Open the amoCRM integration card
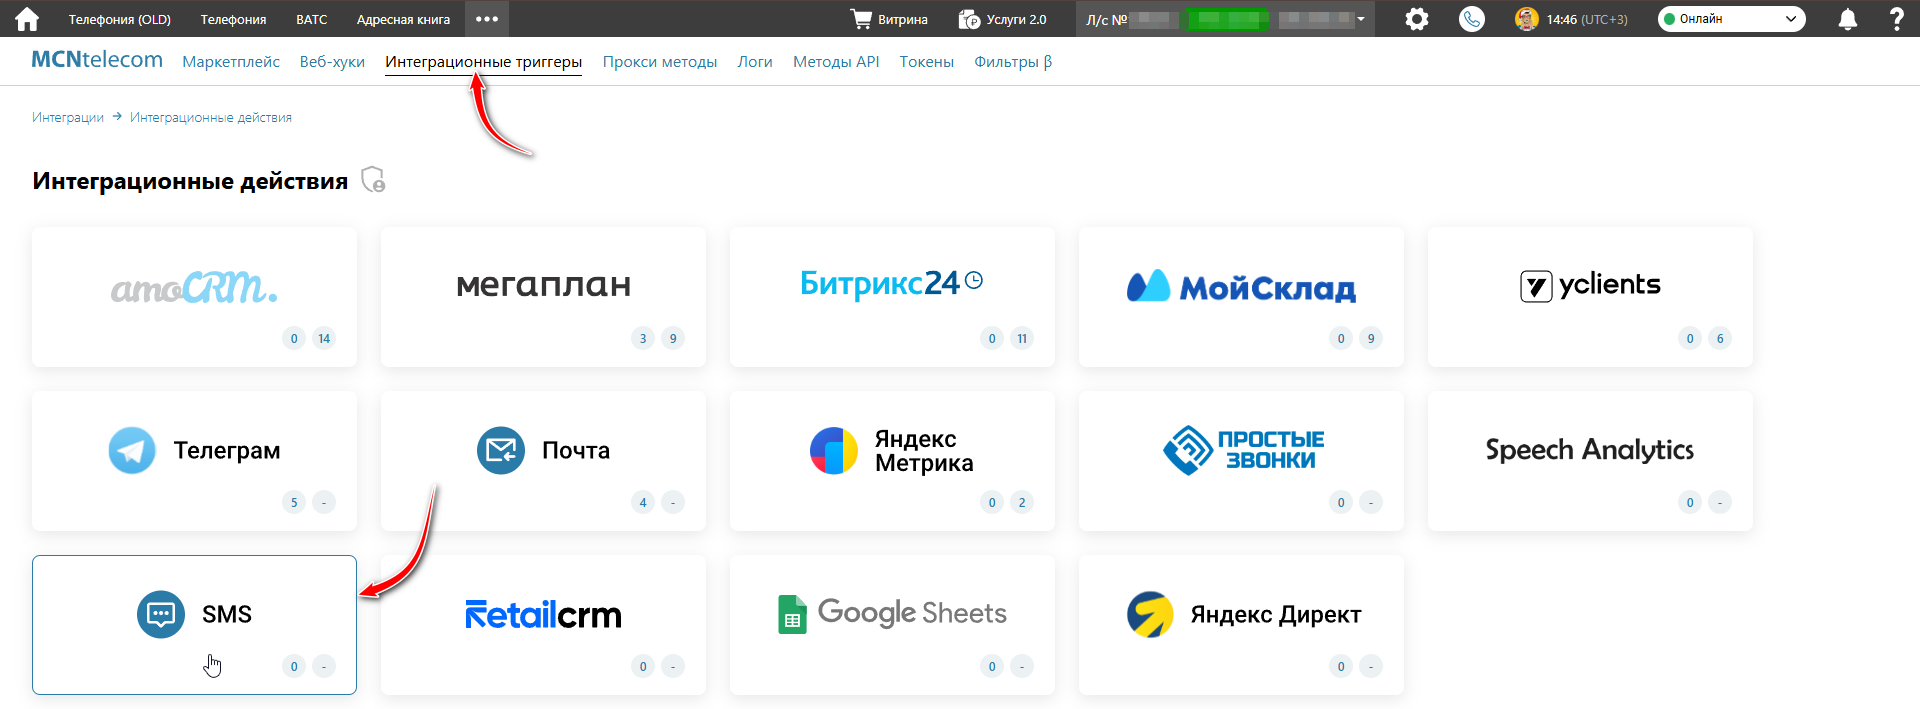The width and height of the screenshot is (1920, 709). point(194,297)
